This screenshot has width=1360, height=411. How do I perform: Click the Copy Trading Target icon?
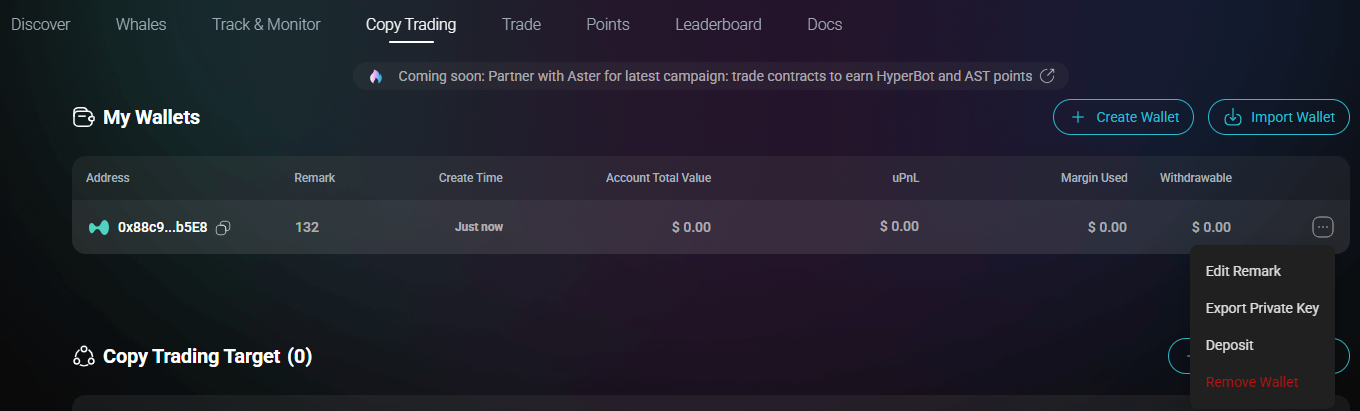(84, 357)
